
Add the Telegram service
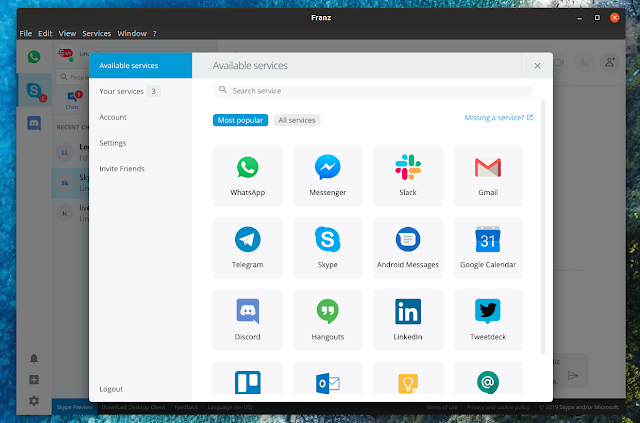(x=248, y=247)
